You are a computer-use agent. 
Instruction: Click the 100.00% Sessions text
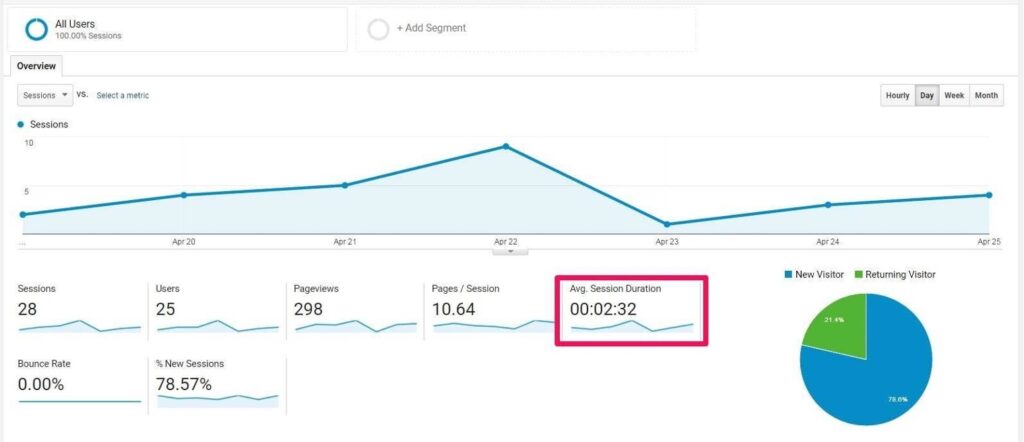[x=88, y=36]
